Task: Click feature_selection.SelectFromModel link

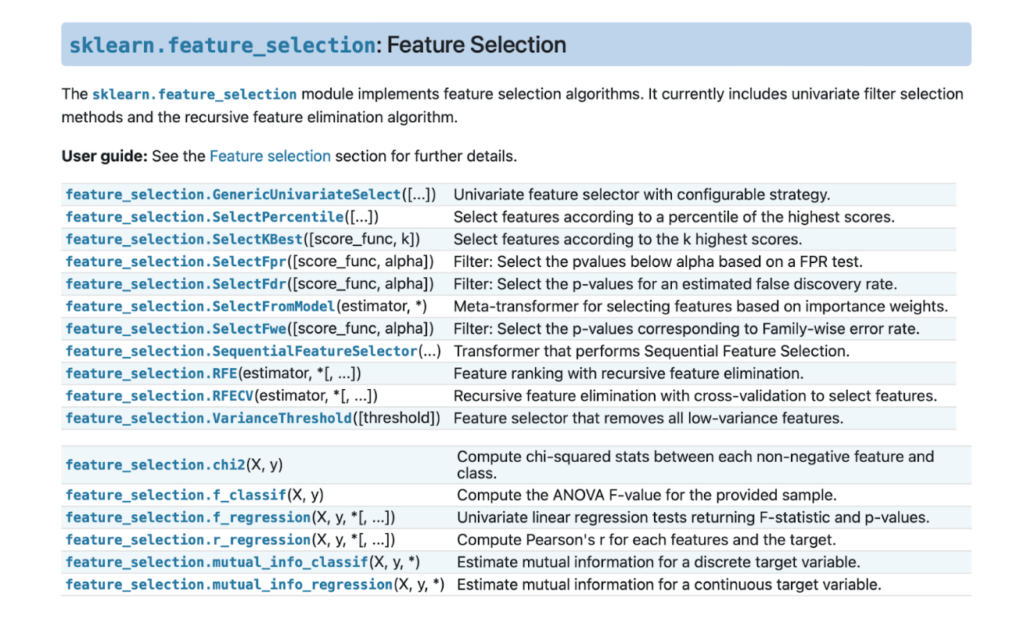Action: [200, 306]
